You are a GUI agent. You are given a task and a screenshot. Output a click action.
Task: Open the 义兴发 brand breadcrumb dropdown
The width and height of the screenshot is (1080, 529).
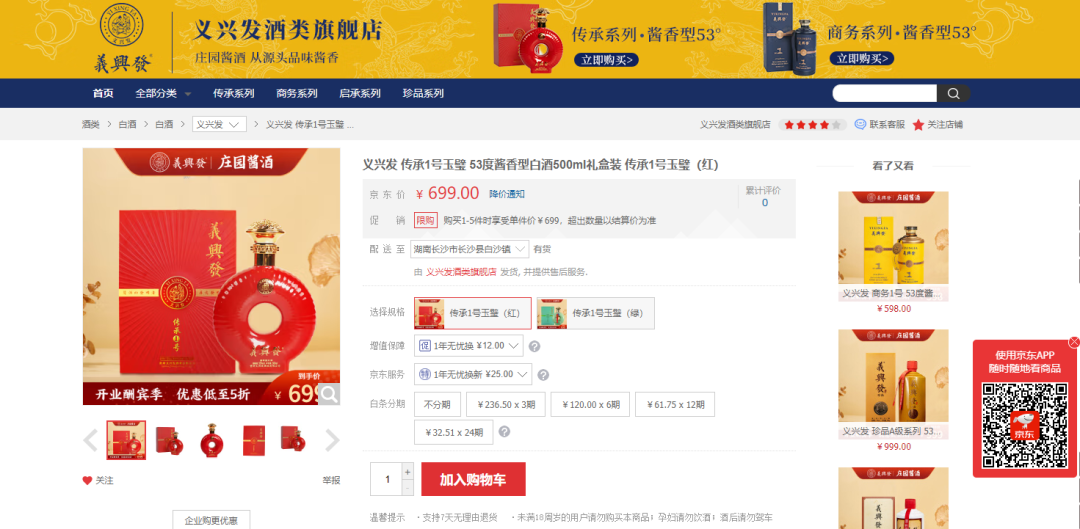pos(219,125)
